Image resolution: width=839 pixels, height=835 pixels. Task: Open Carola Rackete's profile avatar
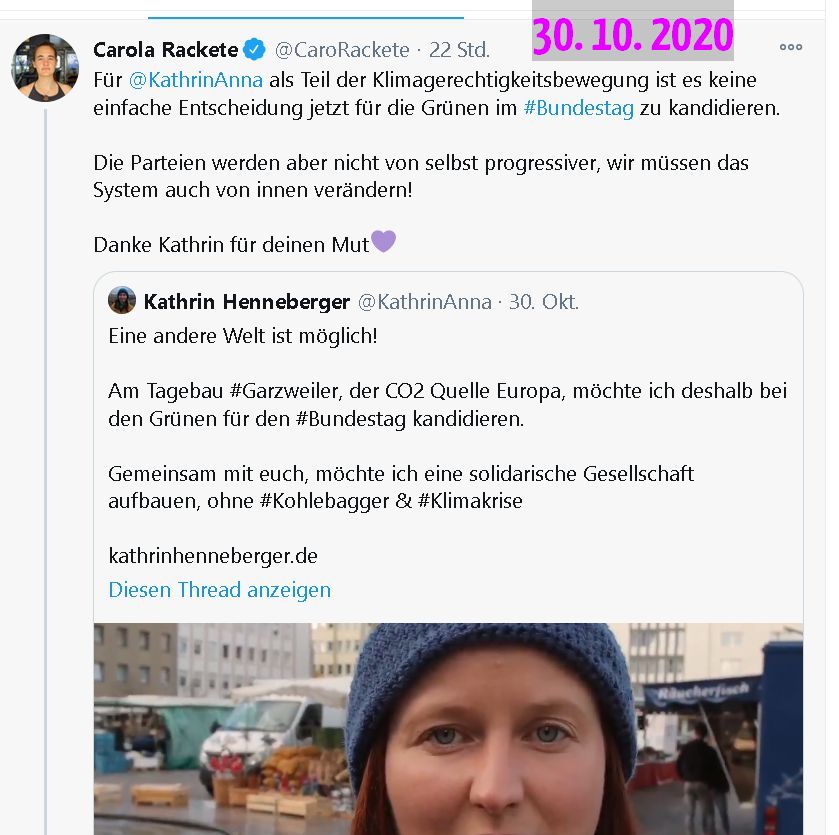pyautogui.click(x=45, y=68)
